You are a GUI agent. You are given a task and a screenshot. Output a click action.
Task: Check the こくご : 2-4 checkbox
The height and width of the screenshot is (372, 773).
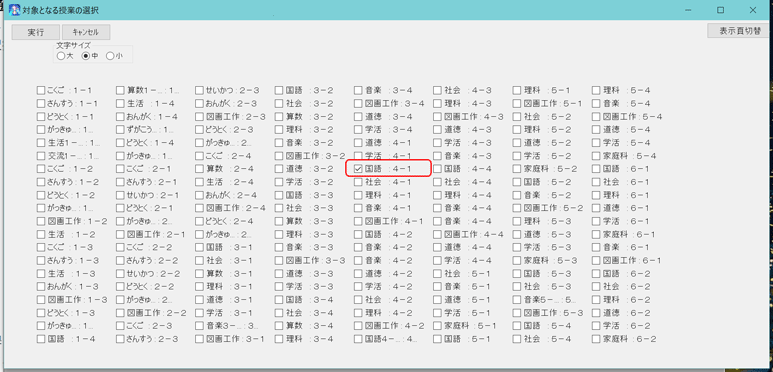(x=199, y=156)
